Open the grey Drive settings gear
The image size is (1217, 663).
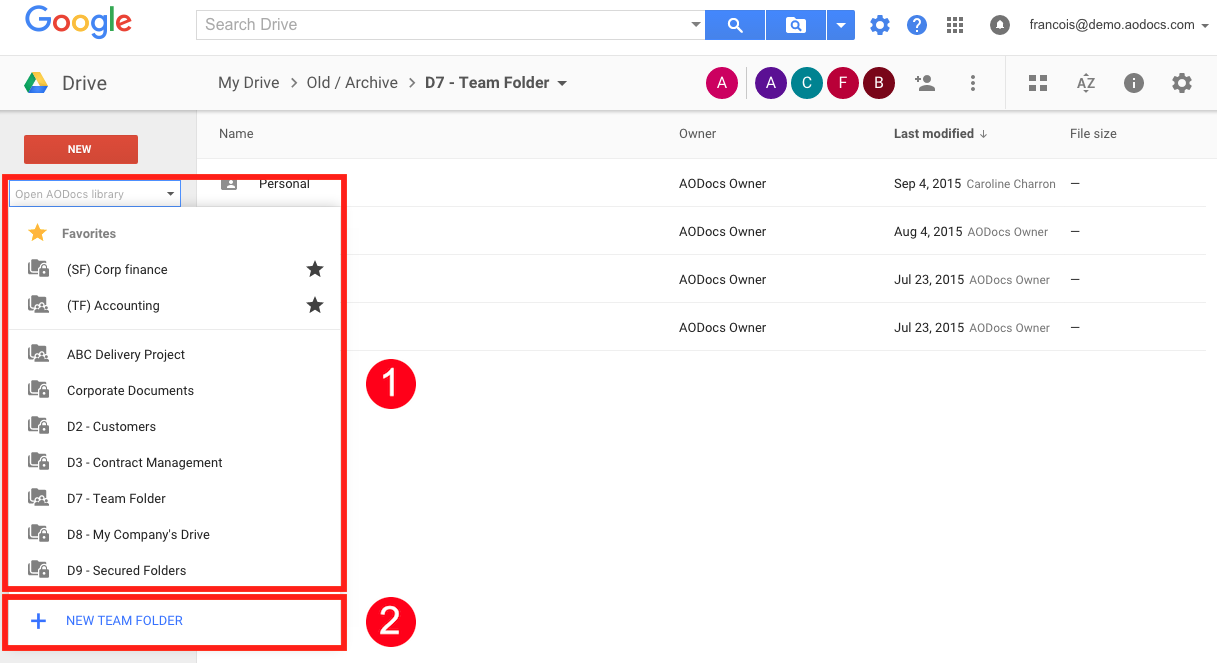(x=1182, y=83)
